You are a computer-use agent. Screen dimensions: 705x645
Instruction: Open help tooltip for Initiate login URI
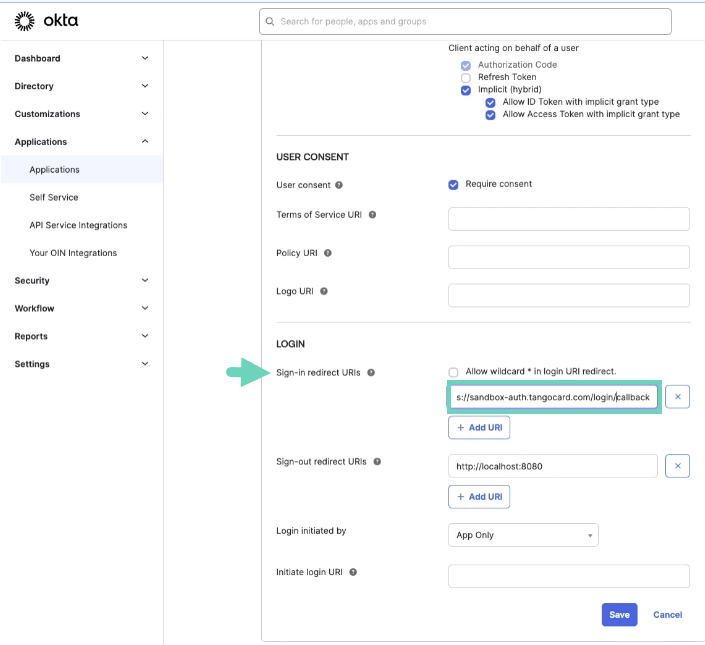point(353,572)
